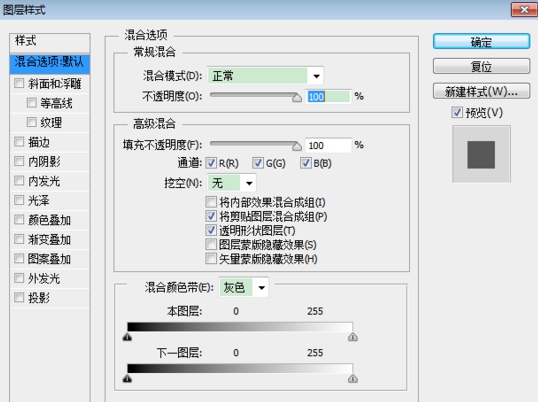Image resolution: width=538 pixels, height=402 pixels.
Task: Click the 样式 header in the sidebar
Action: pos(50,42)
